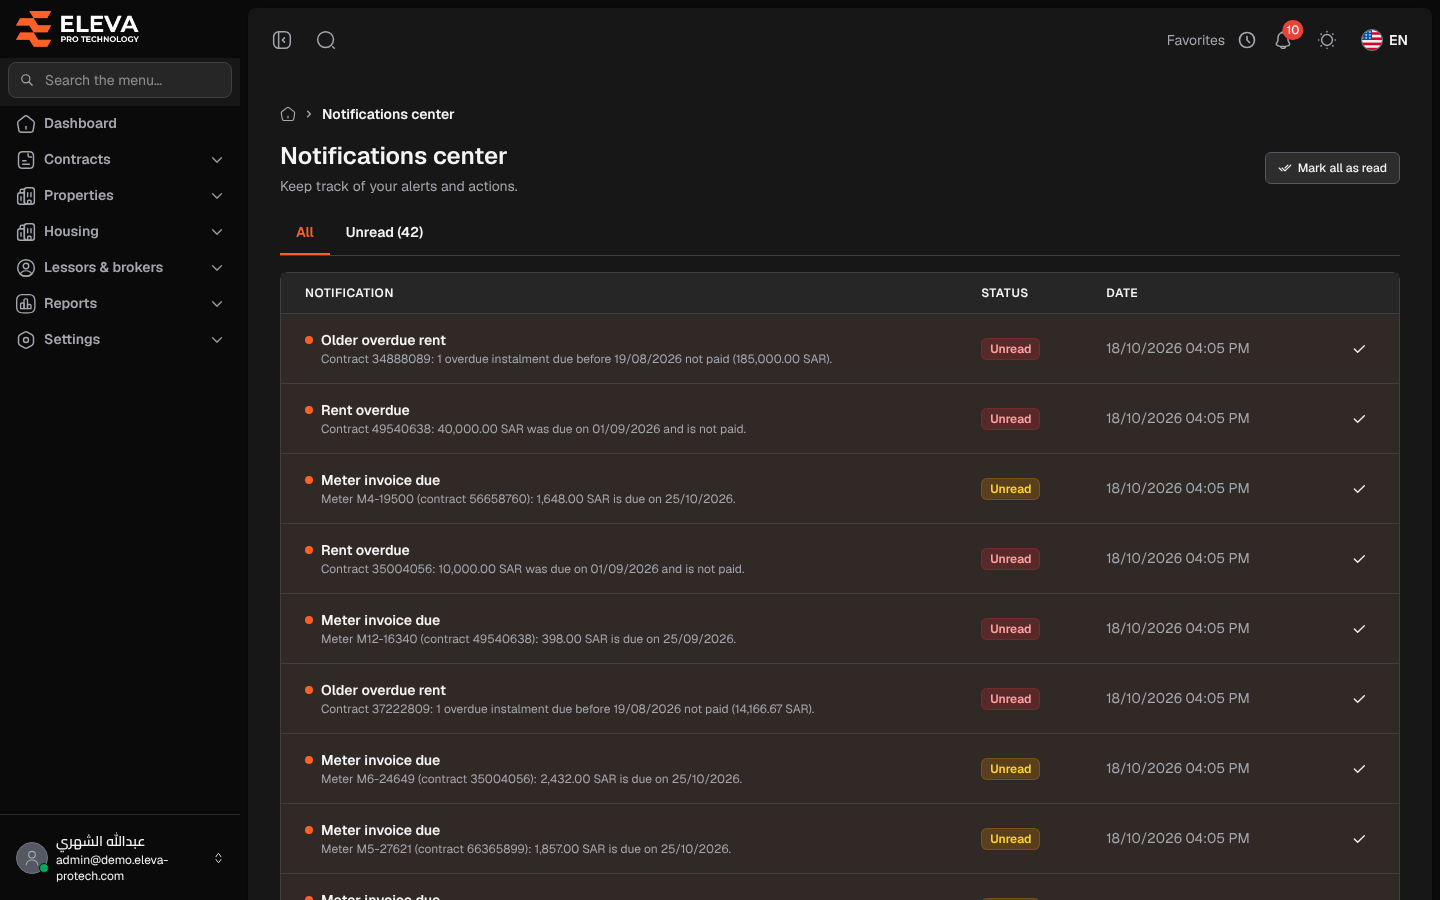Switch to the All tab
The image size is (1440, 900).
[x=305, y=232]
